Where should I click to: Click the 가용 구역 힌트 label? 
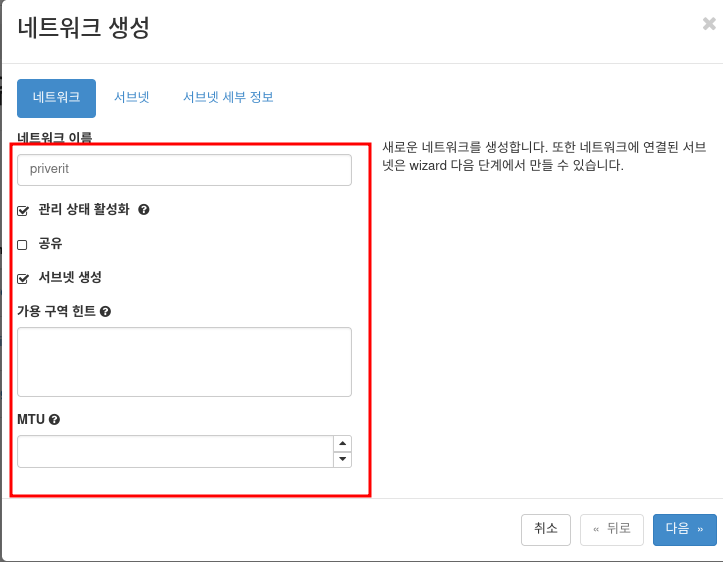coord(56,311)
